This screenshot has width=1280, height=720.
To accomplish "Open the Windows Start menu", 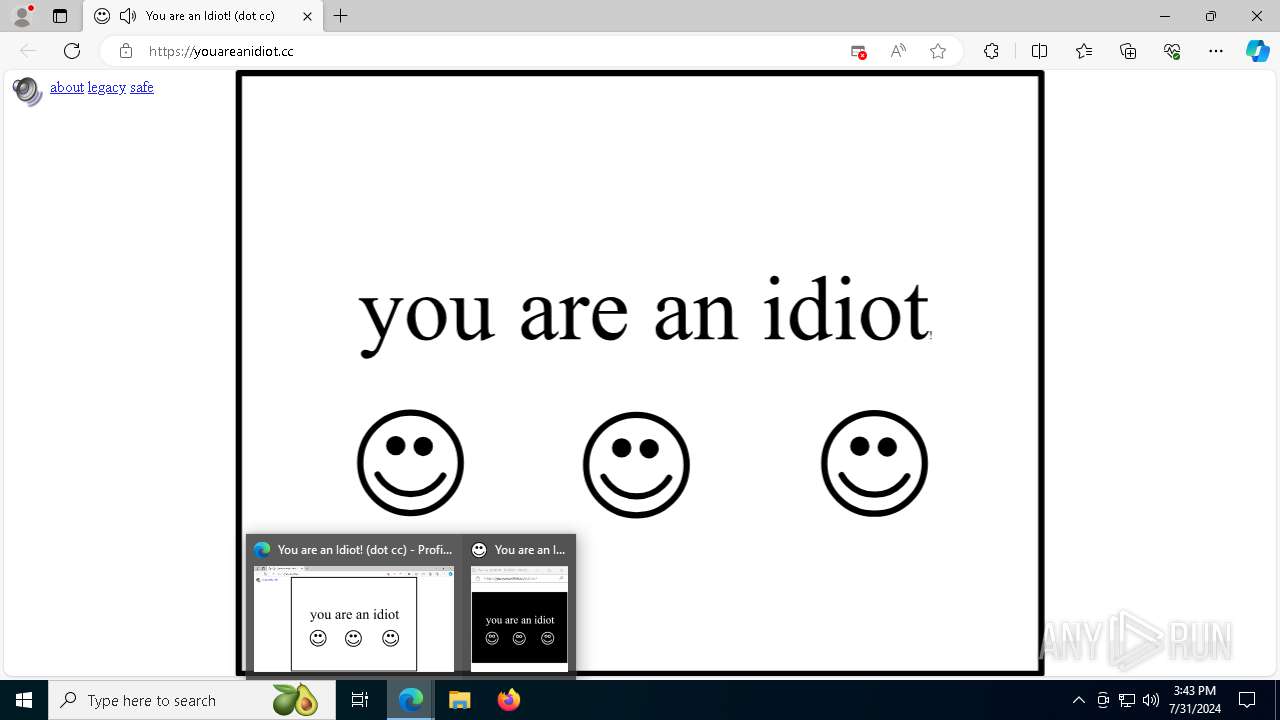I will (24, 700).
